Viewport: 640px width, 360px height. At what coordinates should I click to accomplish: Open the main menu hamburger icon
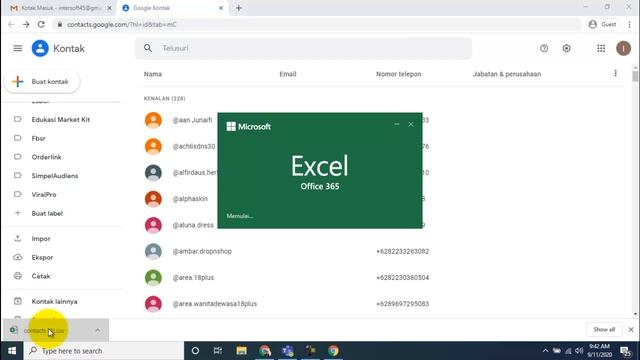(x=18, y=49)
